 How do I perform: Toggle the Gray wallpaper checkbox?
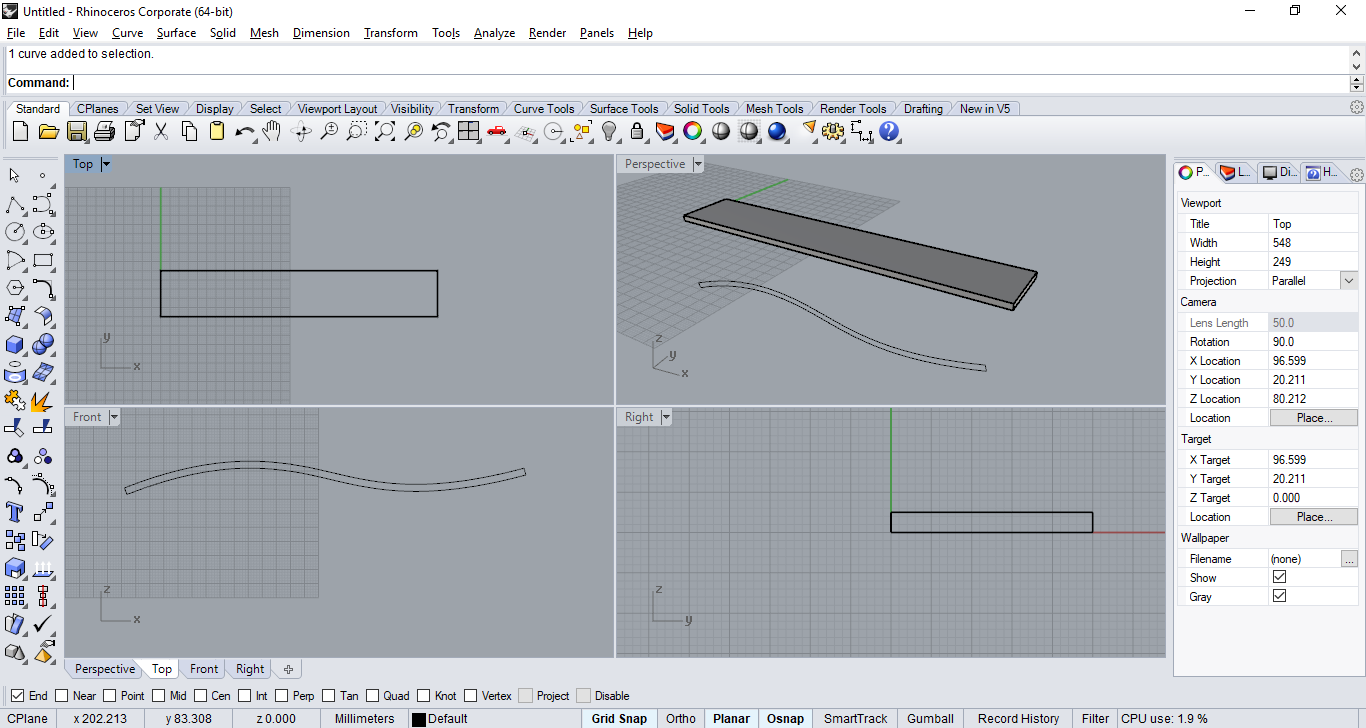click(1279, 596)
